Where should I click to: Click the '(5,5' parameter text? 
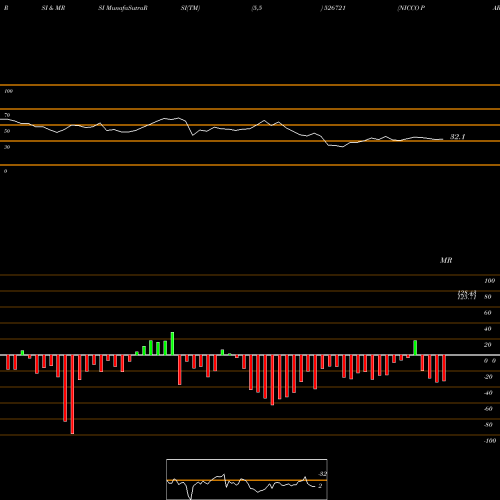pos(257,8)
